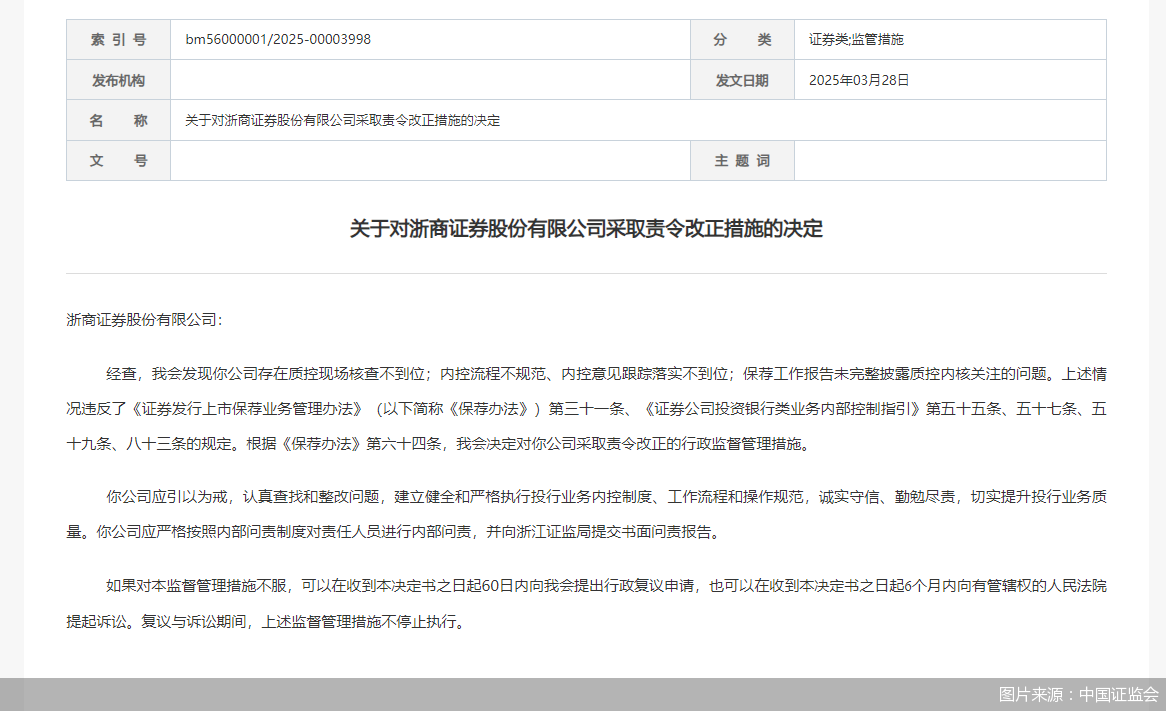Viewport: 1166px width, 711px height.
Task: Click the paragraph line starting 你公司应引以为戒
Action: [606, 497]
